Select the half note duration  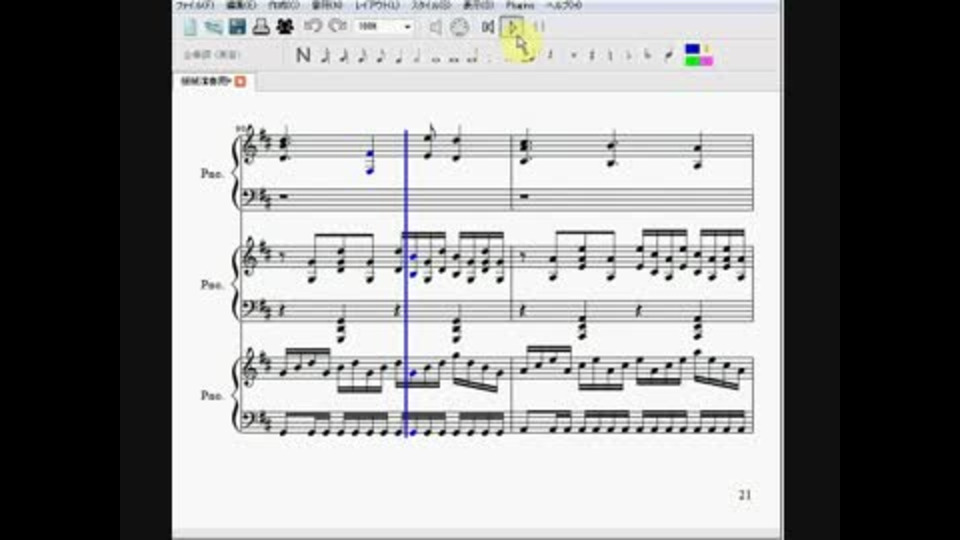coord(417,56)
